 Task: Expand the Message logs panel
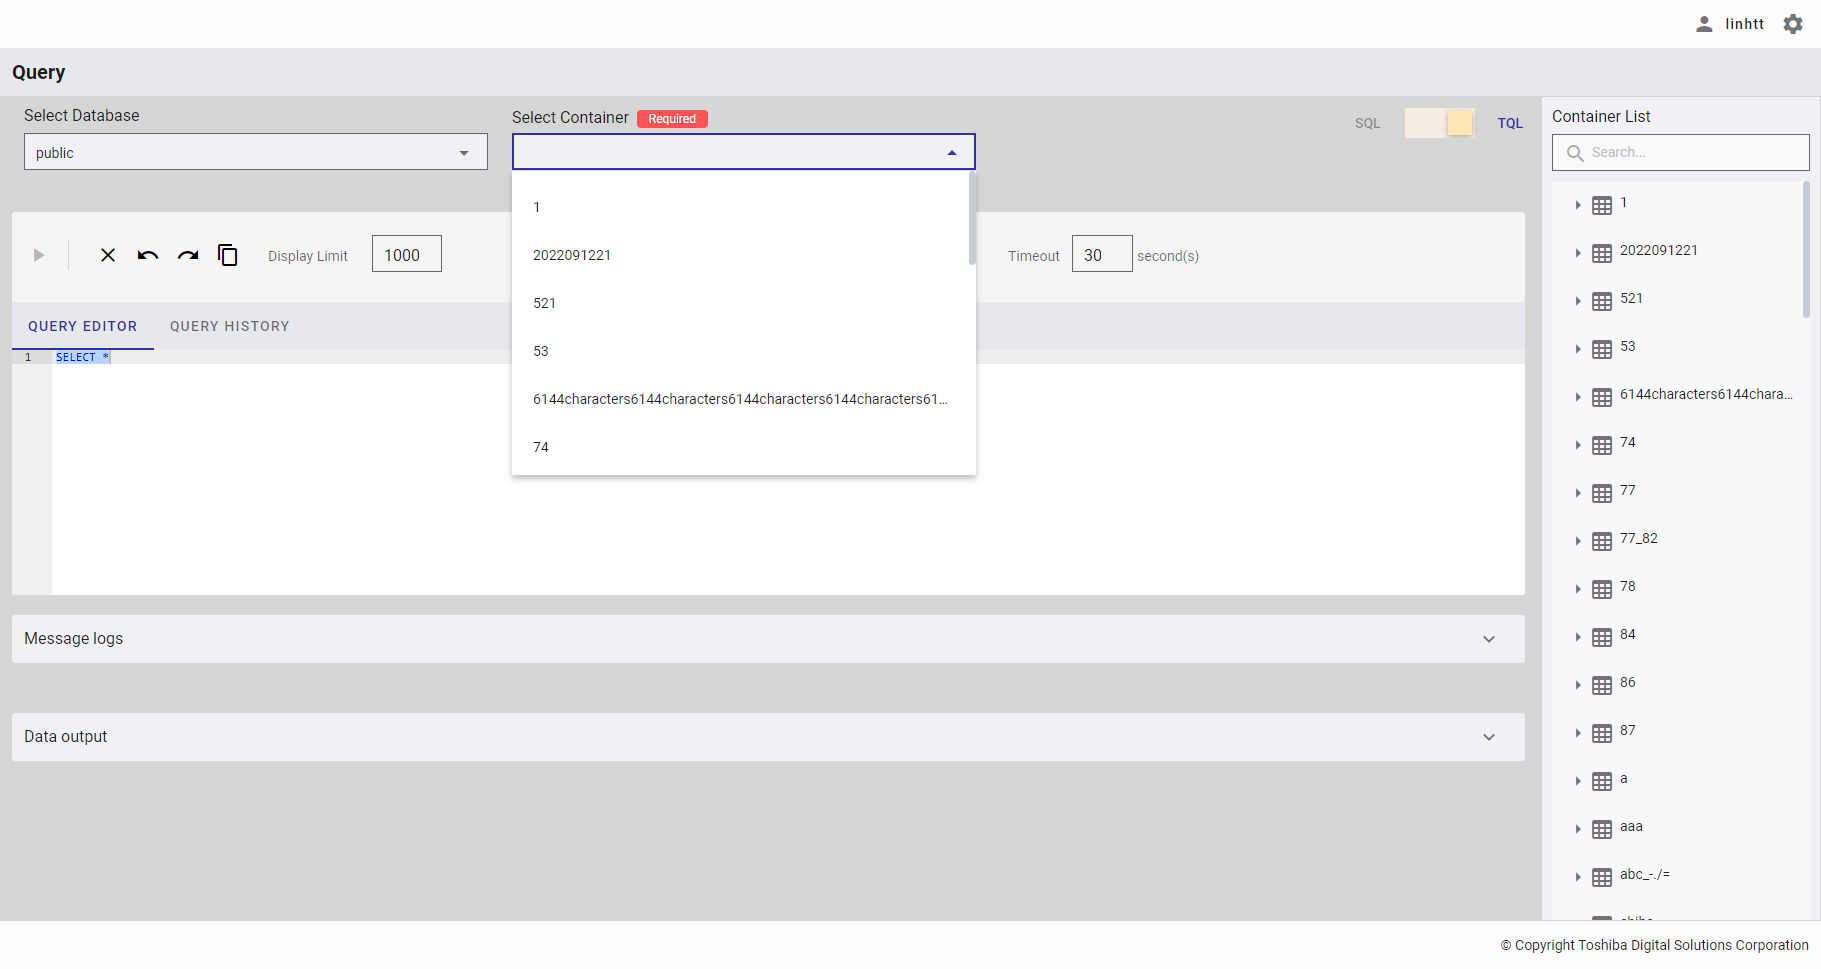pyautogui.click(x=1489, y=639)
